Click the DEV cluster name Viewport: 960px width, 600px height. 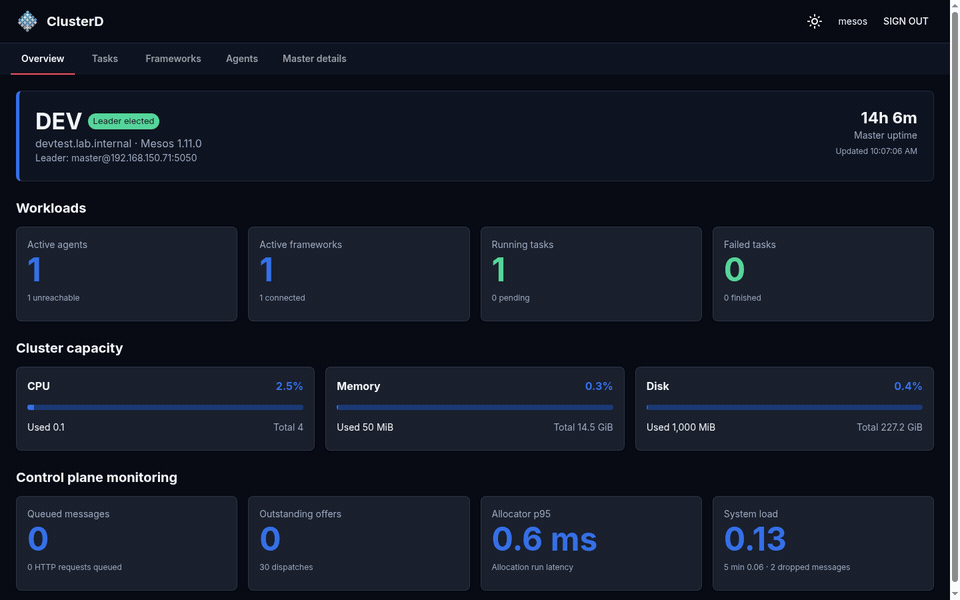click(x=58, y=121)
